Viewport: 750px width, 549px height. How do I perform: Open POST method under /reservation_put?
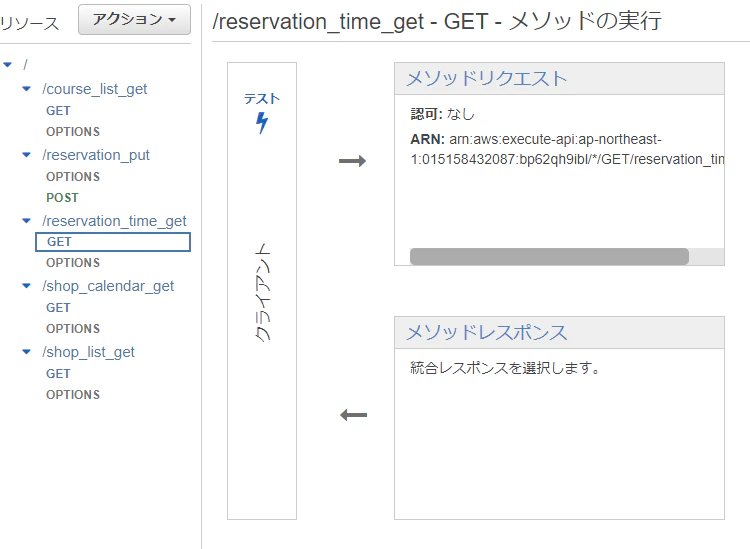(x=62, y=198)
